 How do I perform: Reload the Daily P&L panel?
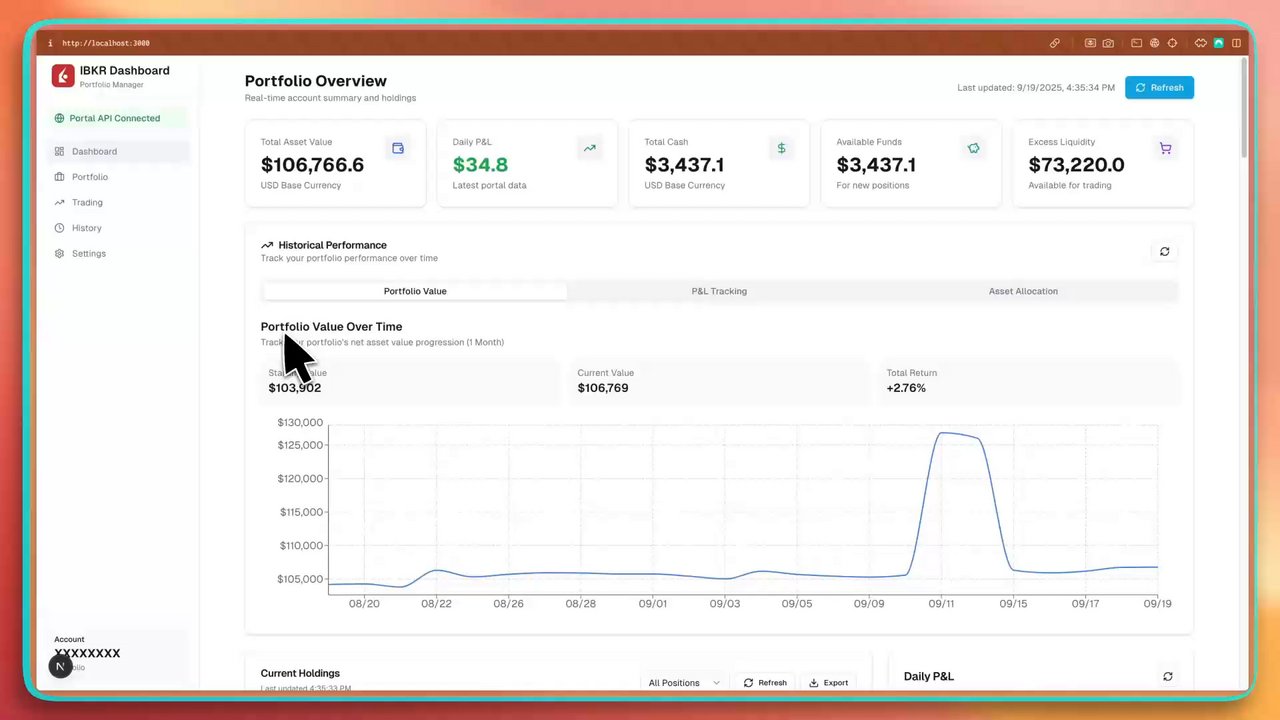(x=1167, y=677)
